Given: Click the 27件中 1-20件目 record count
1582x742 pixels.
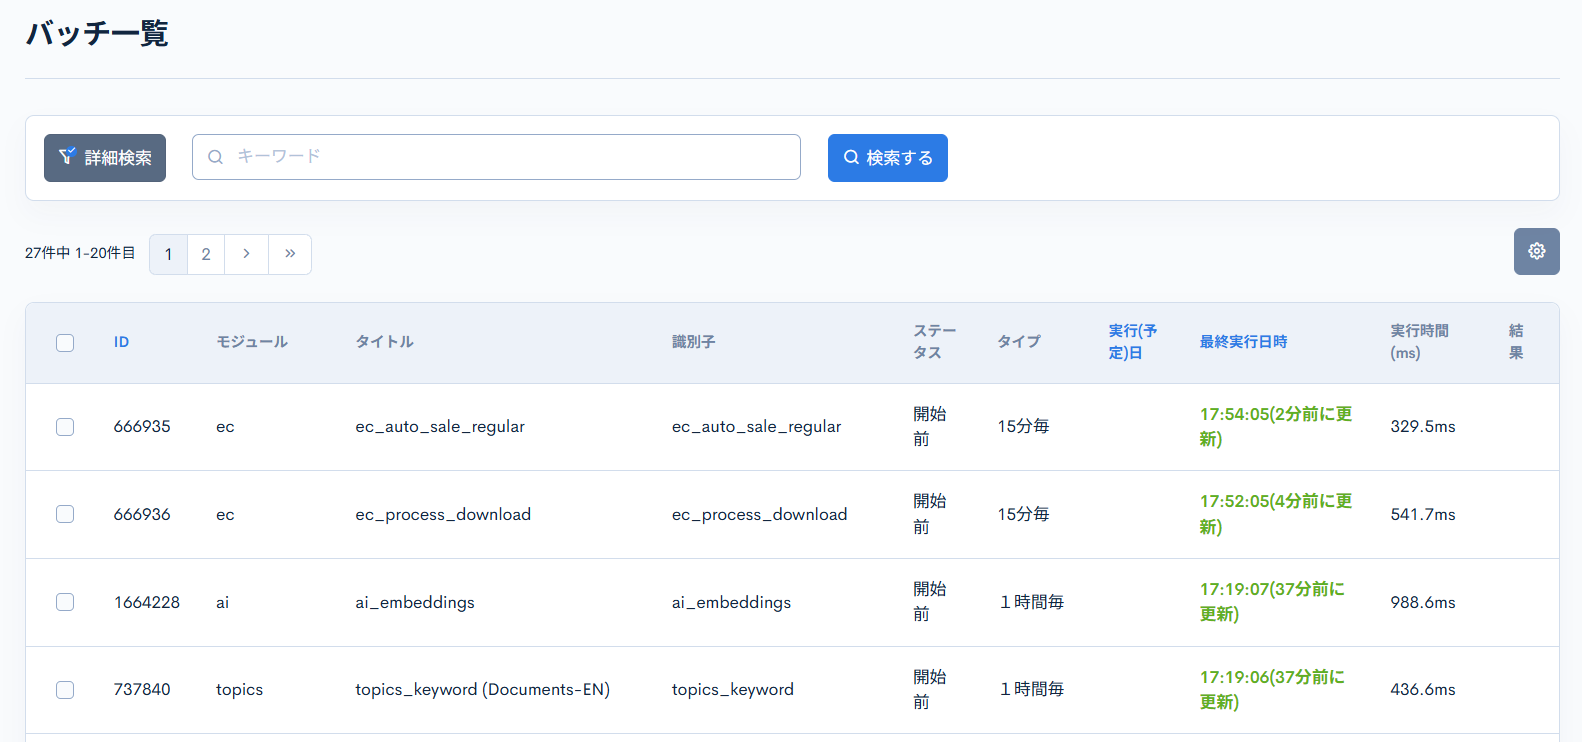Looking at the screenshot, I should pyautogui.click(x=80, y=253).
